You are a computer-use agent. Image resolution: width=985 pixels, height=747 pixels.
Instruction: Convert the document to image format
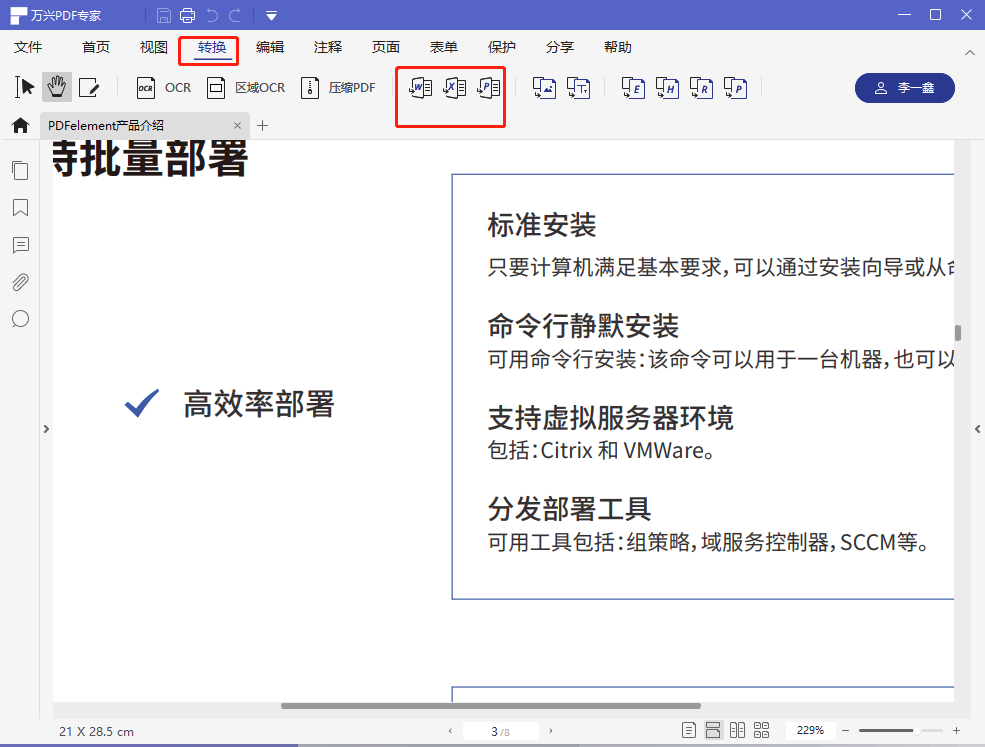click(x=544, y=88)
